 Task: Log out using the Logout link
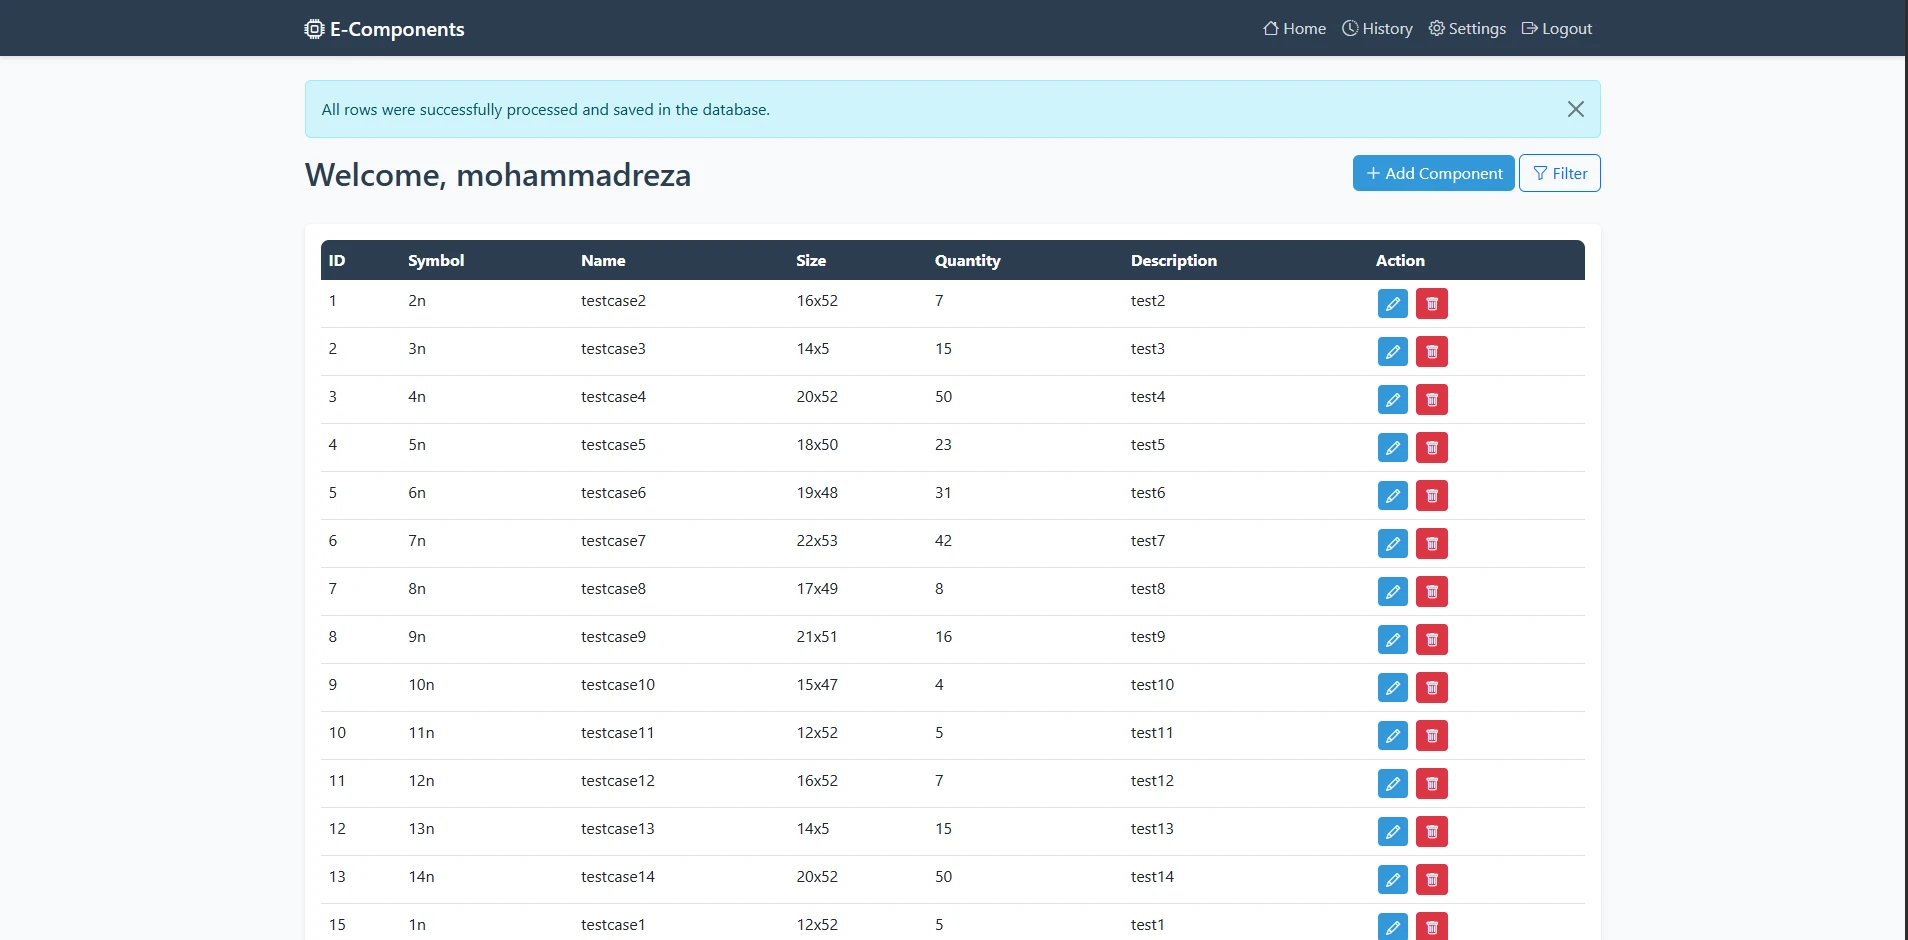[x=1556, y=29]
